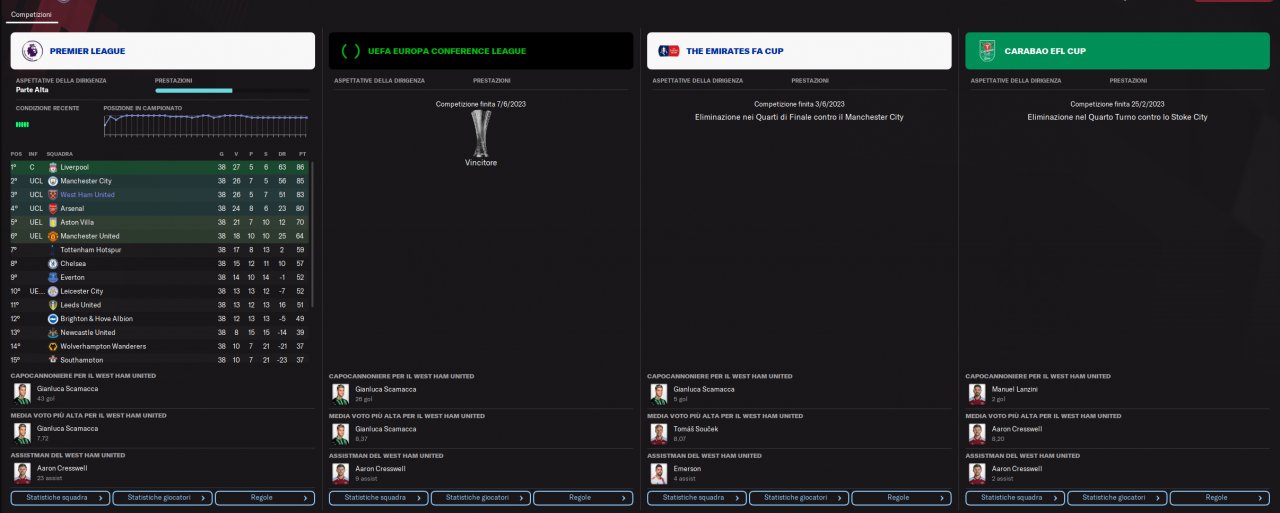Click the Emirates FA Cup logo
Screen dimensions: 1280x513
pyautogui.click(x=668, y=50)
